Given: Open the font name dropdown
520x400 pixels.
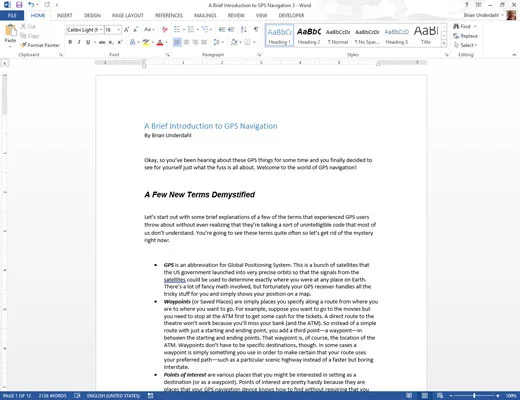Looking at the screenshot, I should tap(101, 30).
